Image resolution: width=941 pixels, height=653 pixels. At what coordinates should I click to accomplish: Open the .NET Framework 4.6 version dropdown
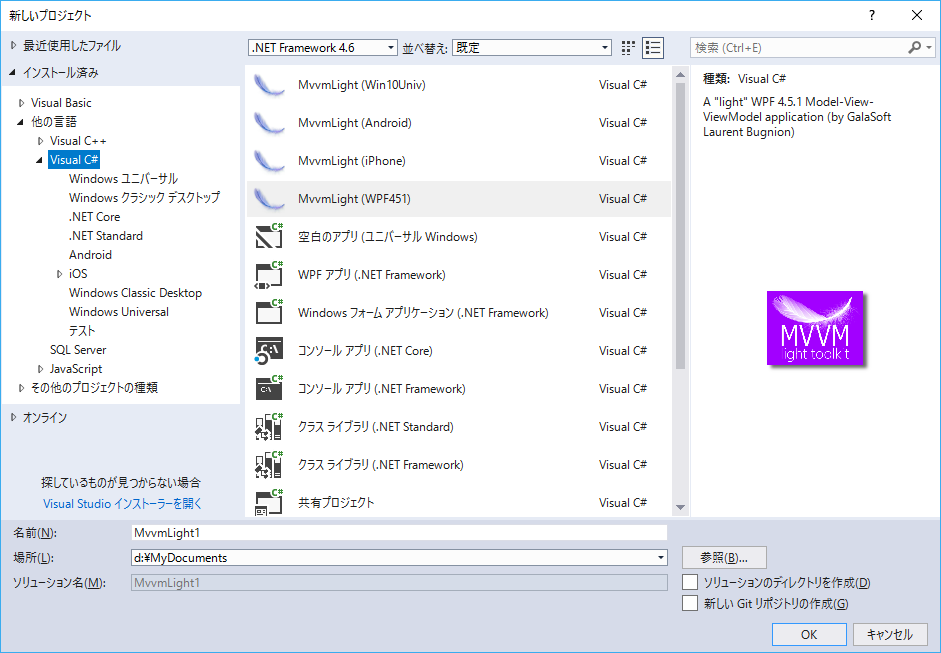coord(323,48)
